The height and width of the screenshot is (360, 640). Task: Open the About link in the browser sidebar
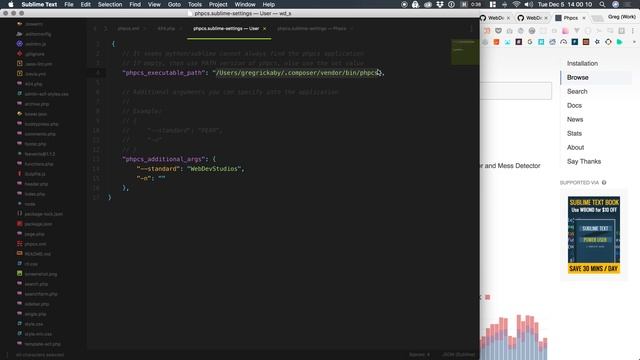point(575,147)
